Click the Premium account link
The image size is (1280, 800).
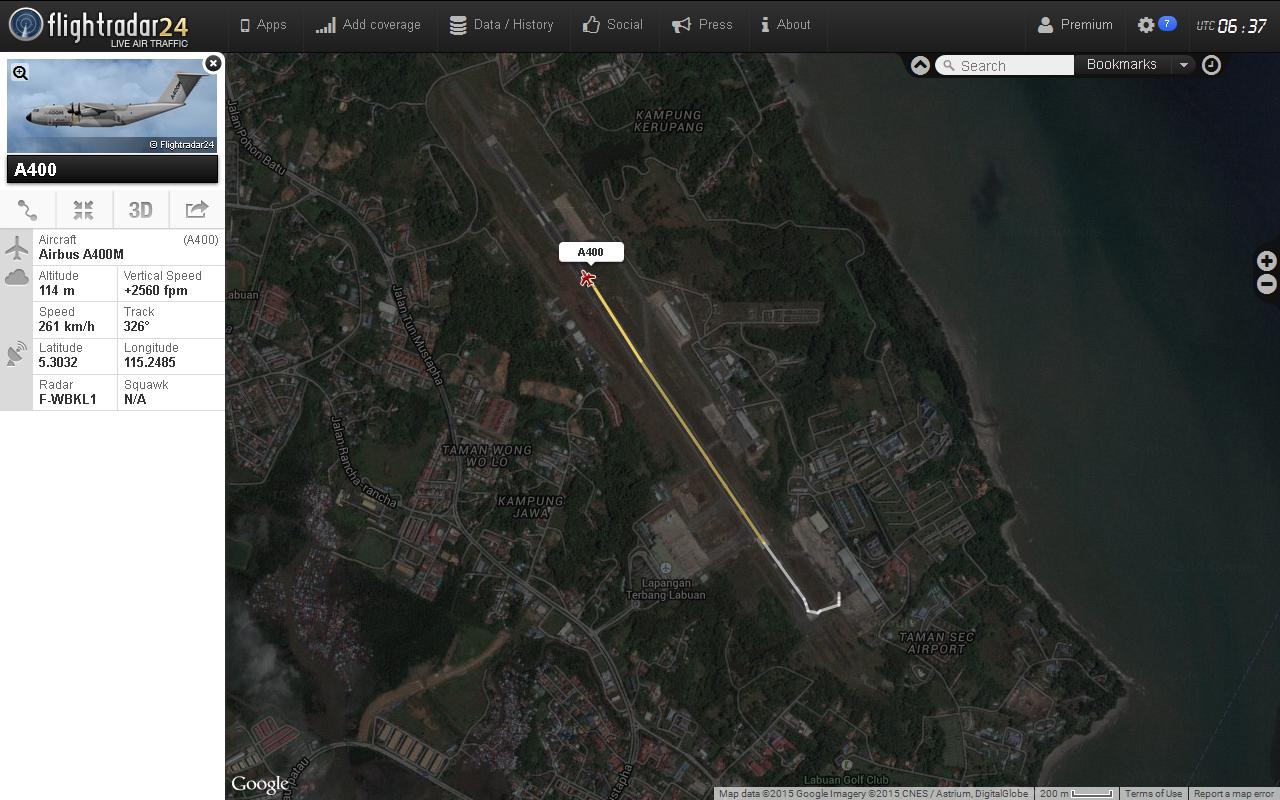point(1075,25)
